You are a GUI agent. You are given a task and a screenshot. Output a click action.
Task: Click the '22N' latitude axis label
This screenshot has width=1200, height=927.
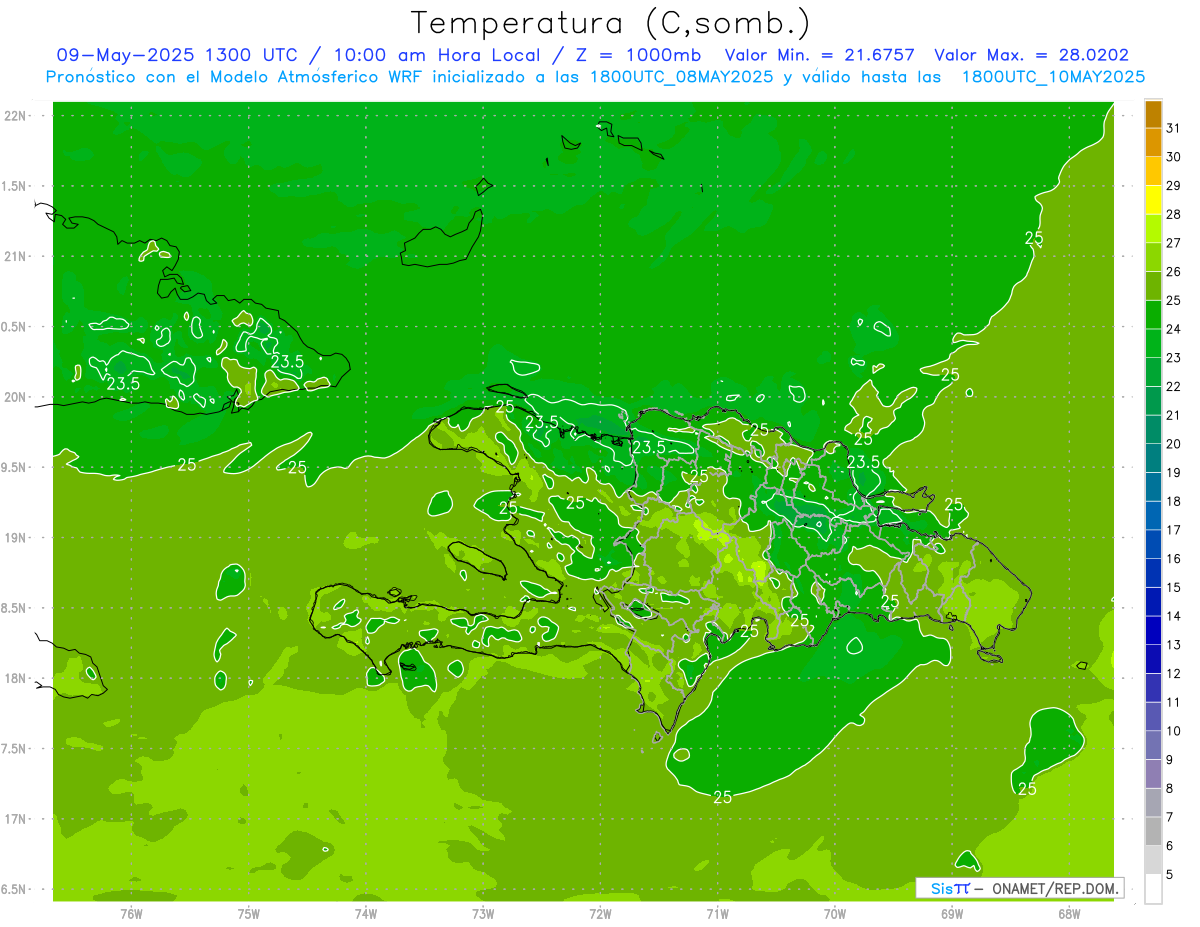17,116
